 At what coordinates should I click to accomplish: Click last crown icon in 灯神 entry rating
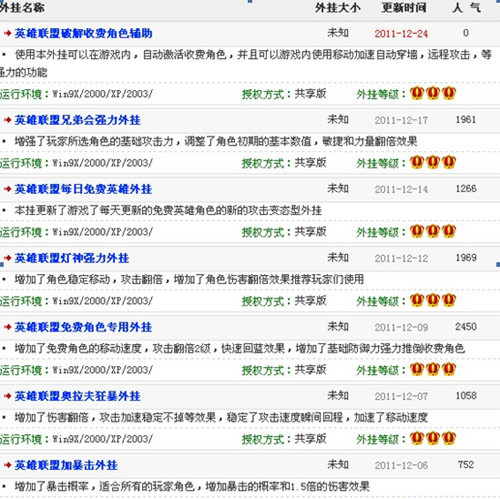(449, 300)
